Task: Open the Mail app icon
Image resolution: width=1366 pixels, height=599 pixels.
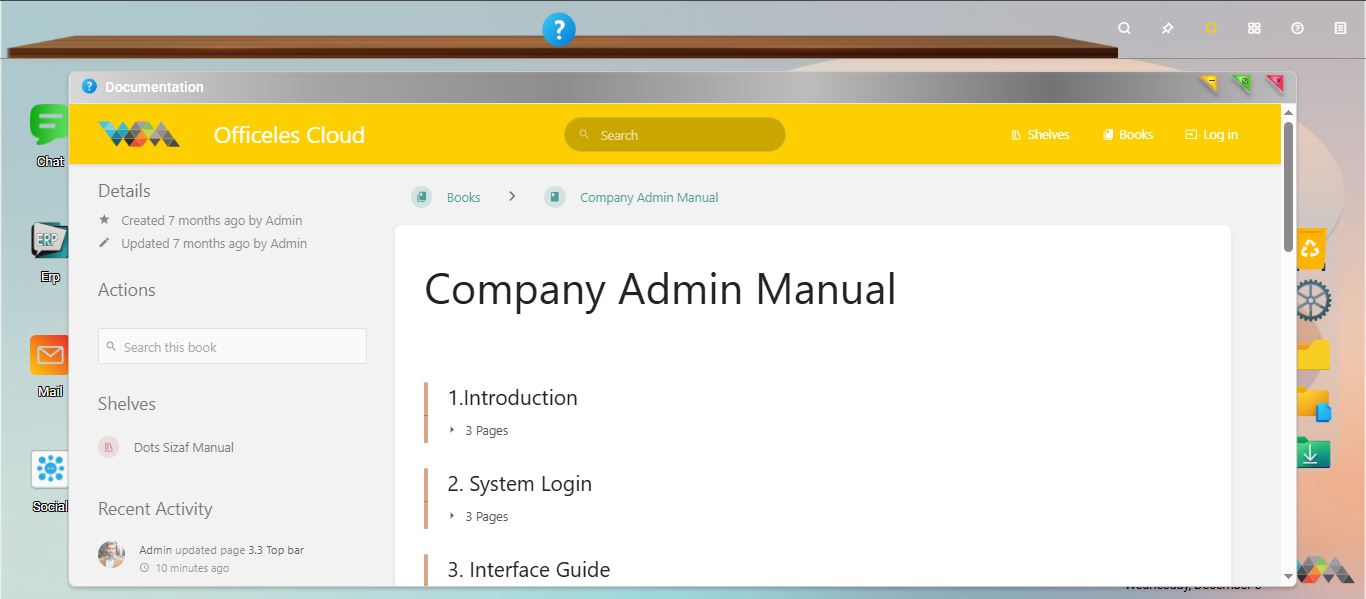Action: [49, 357]
